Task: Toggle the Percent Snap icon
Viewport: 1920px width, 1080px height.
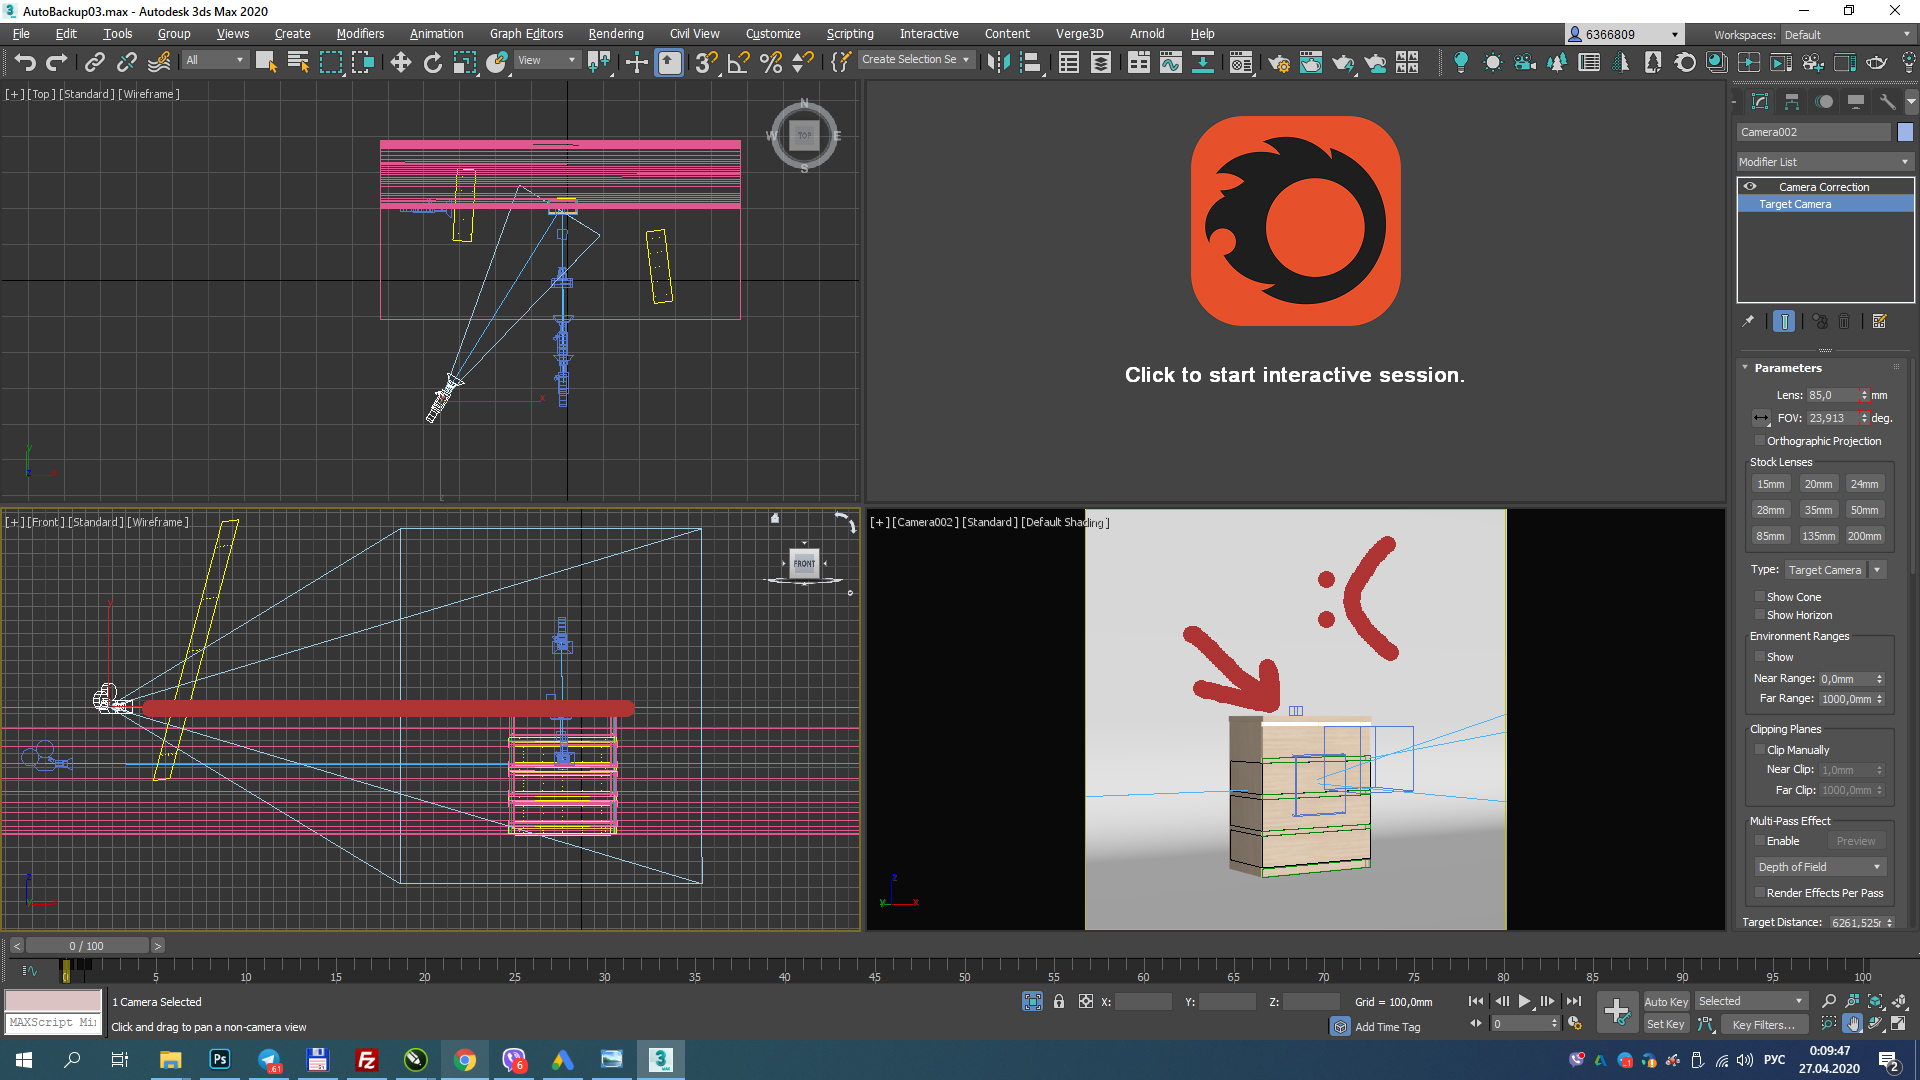Action: coord(770,62)
